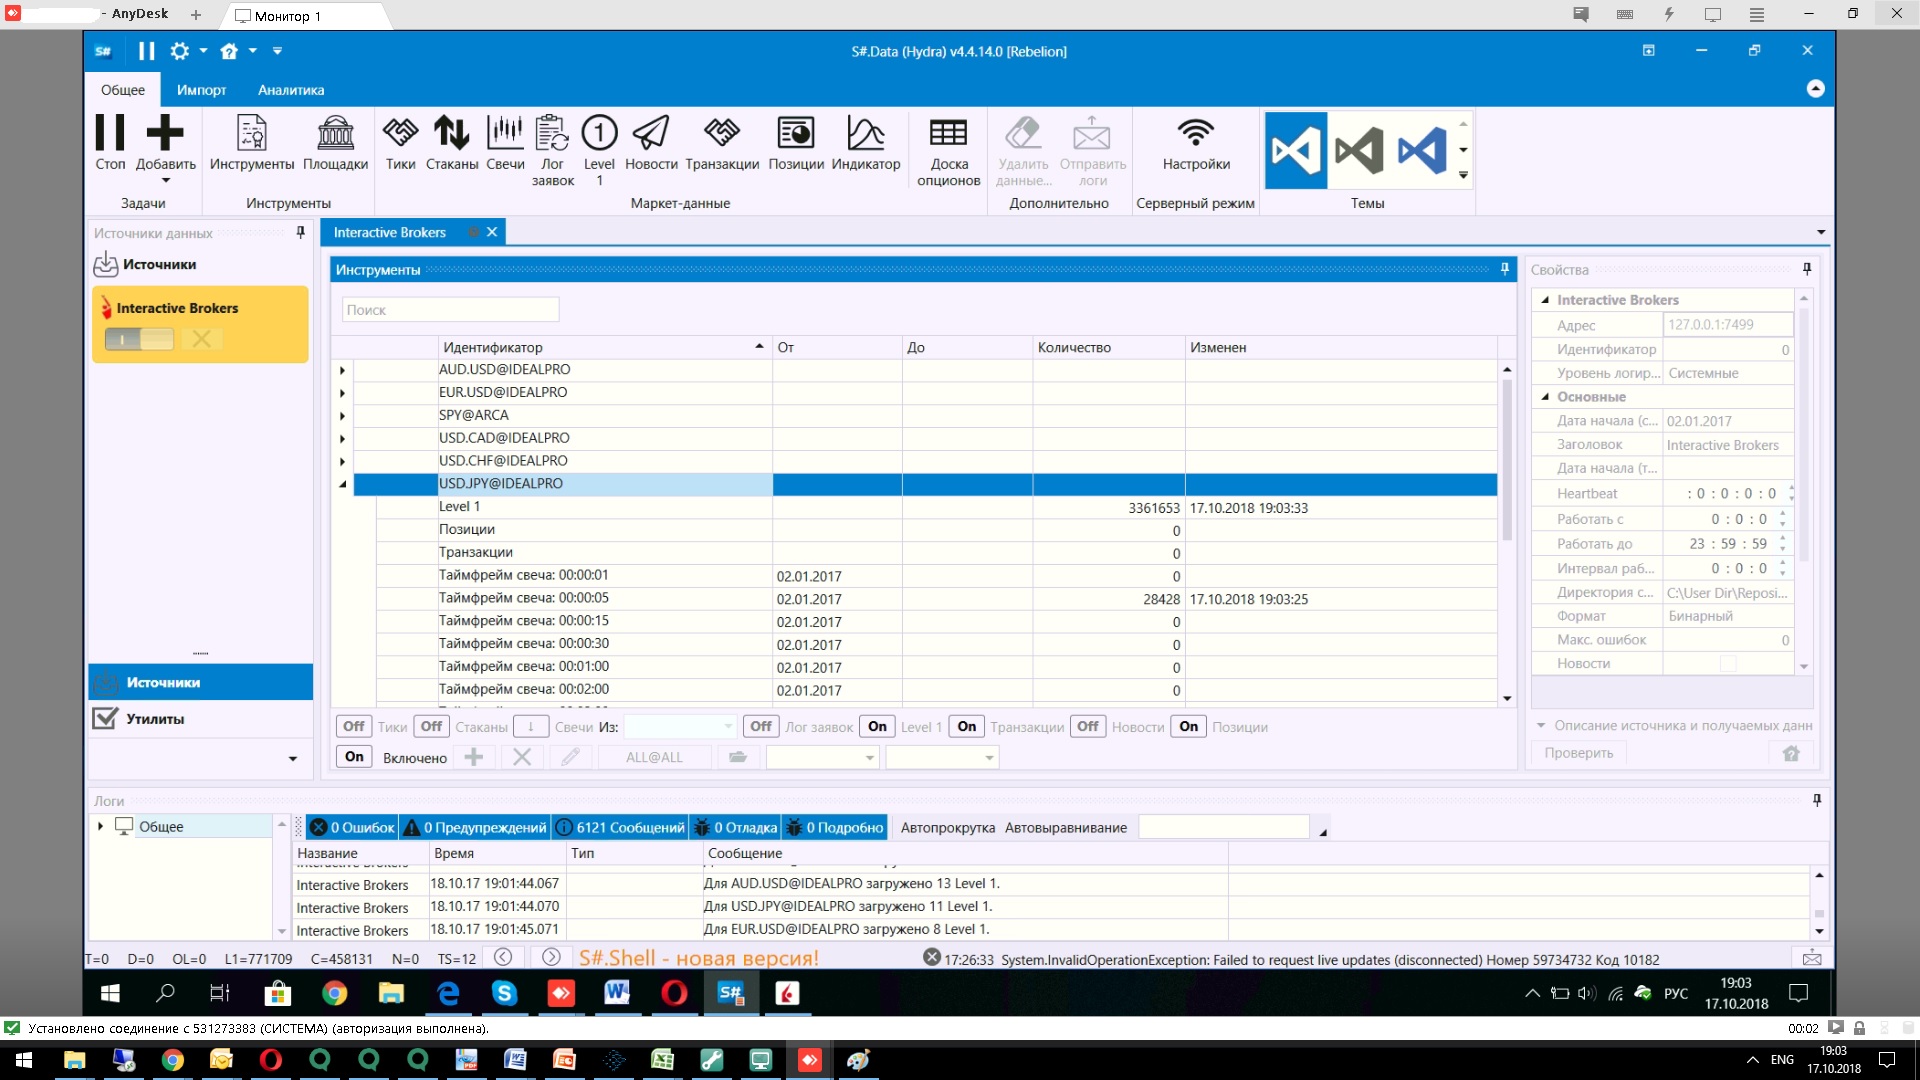Open the Площадки exchanges icon

336,133
